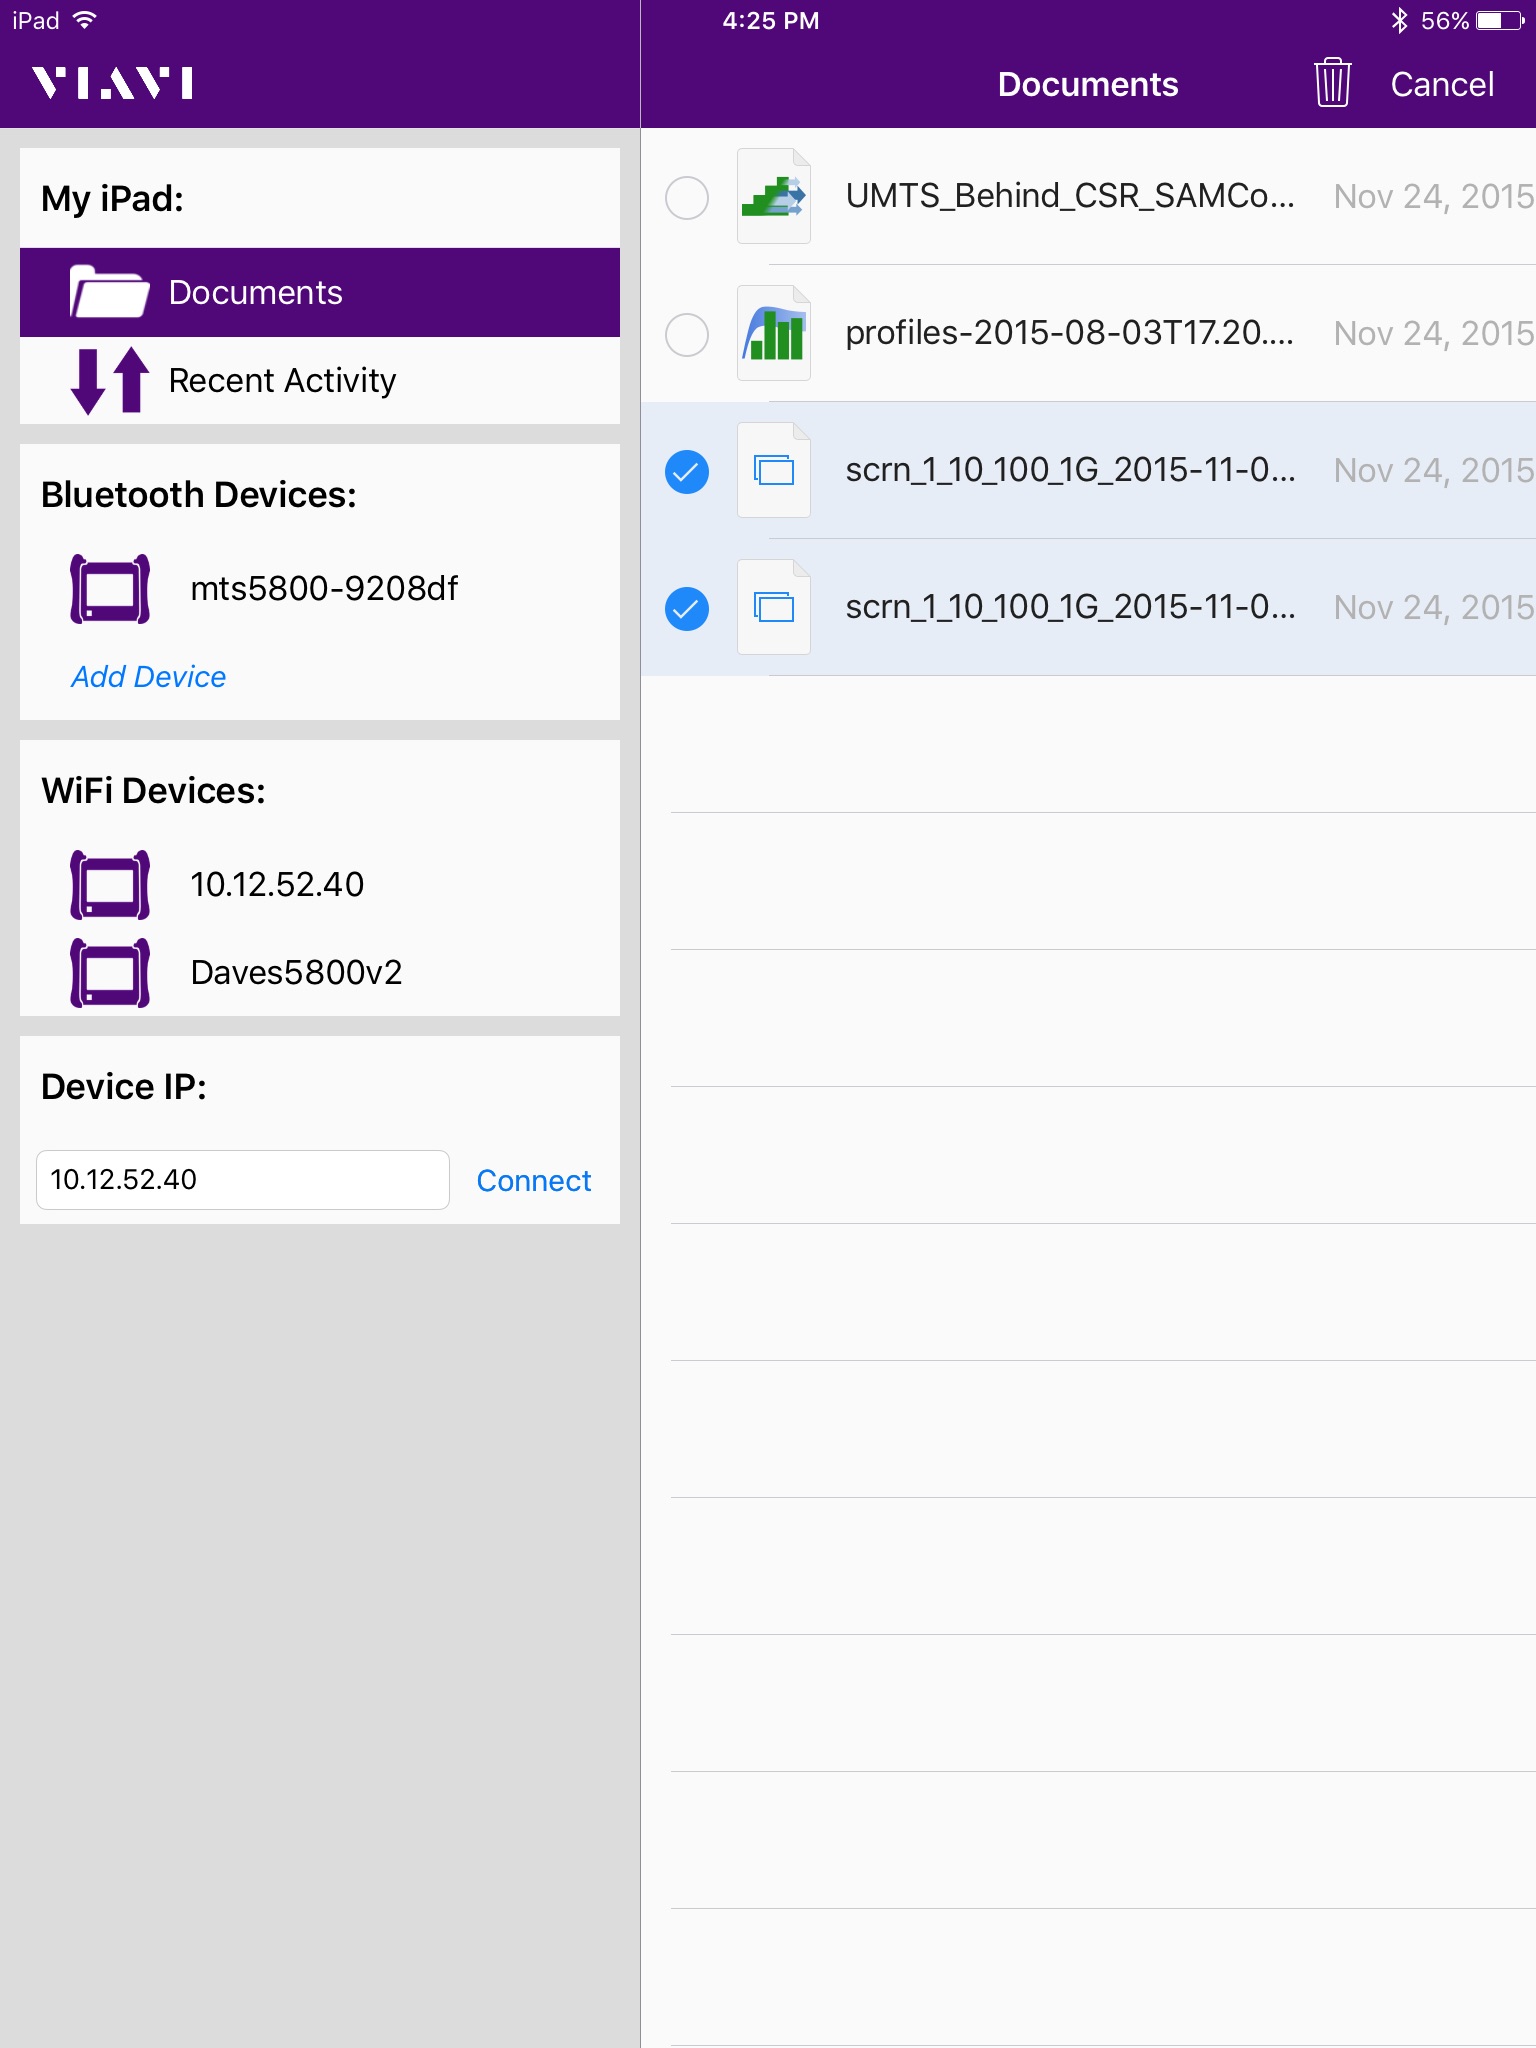The height and width of the screenshot is (2048, 1536).
Task: Click the VIAVI logo
Action: click(112, 83)
